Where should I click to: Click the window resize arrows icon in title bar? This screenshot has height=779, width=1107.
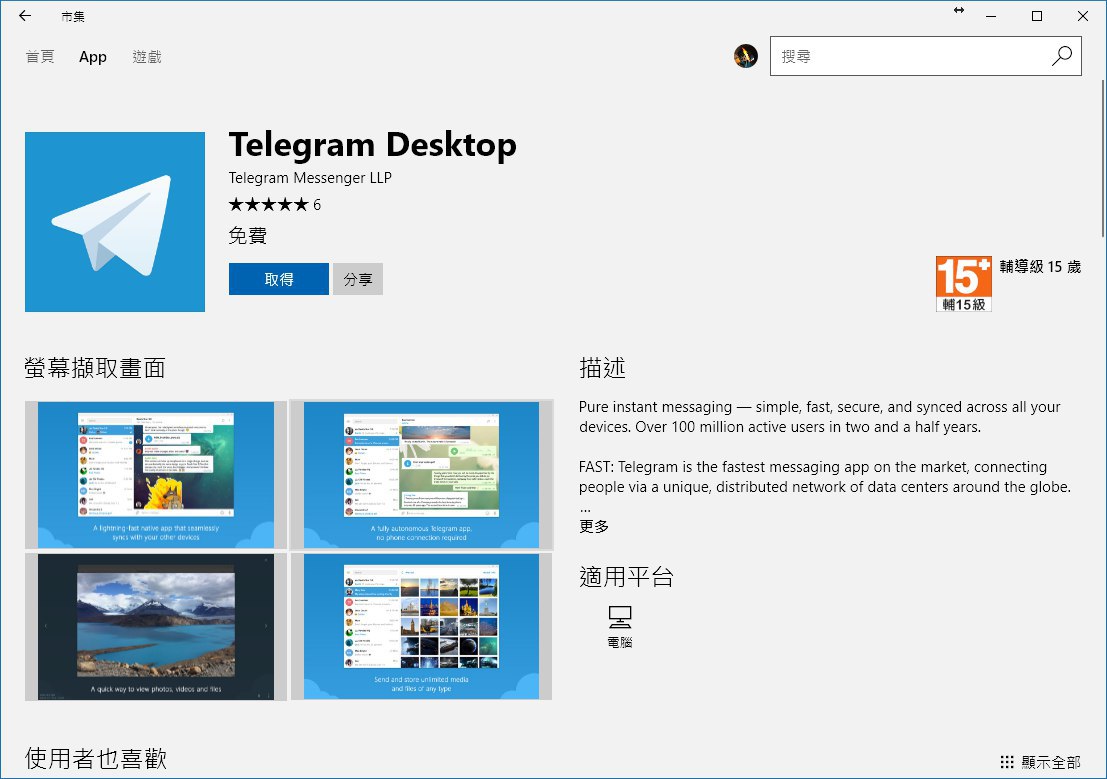tap(959, 10)
